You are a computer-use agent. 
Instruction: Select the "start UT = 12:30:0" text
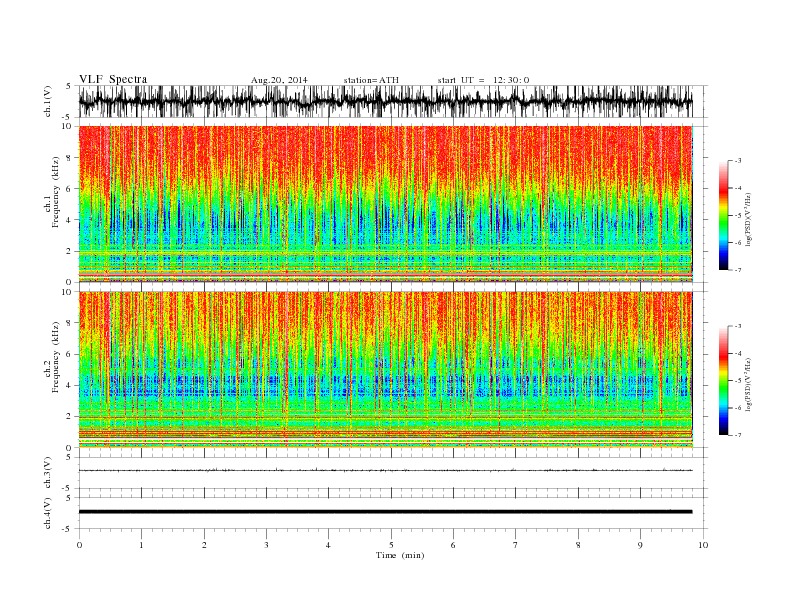click(x=483, y=80)
